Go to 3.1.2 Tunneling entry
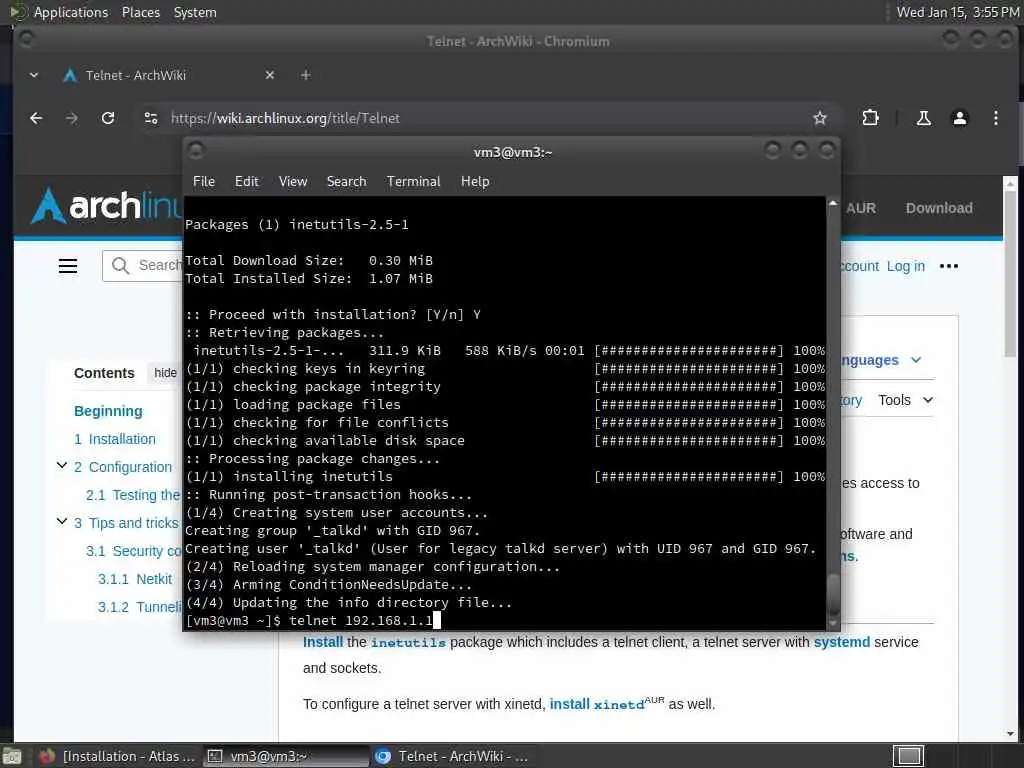The width and height of the screenshot is (1024, 768). [x=139, y=607]
